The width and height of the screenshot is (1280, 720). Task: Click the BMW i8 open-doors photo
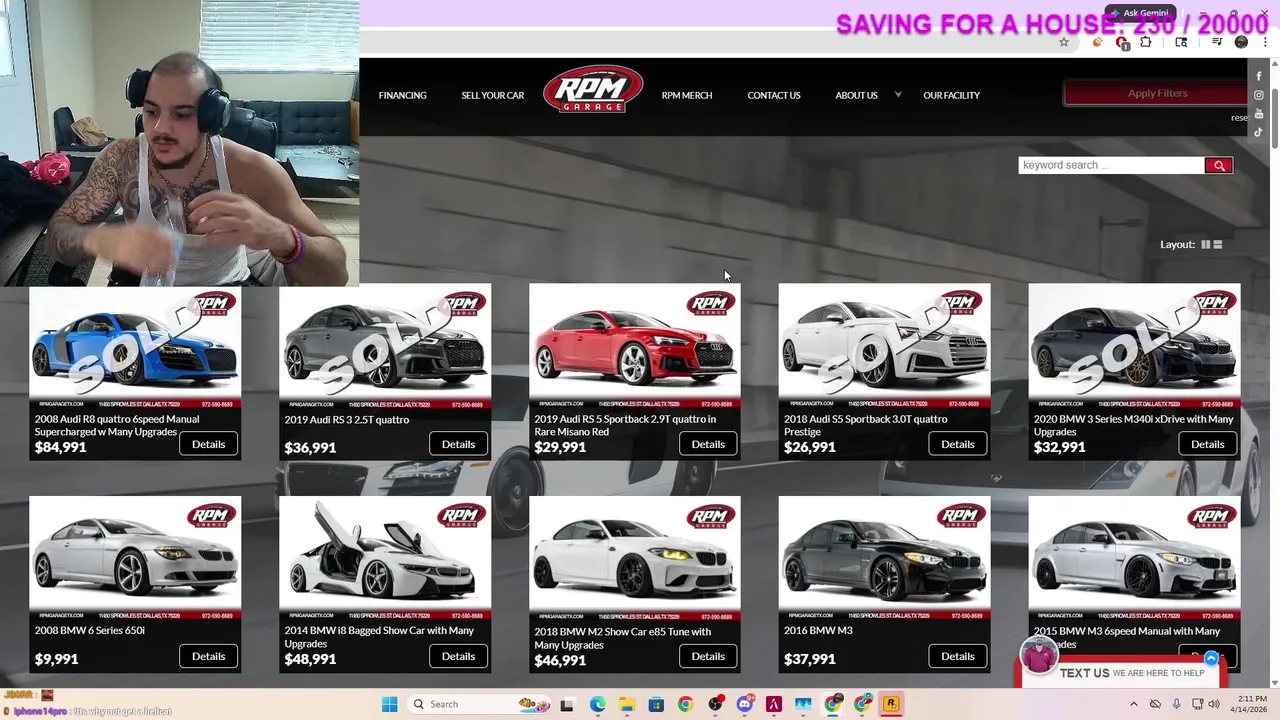point(385,559)
